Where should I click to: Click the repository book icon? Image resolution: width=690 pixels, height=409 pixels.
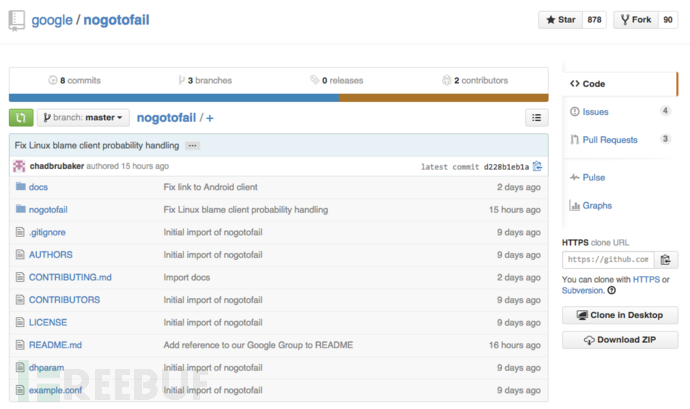17,21
